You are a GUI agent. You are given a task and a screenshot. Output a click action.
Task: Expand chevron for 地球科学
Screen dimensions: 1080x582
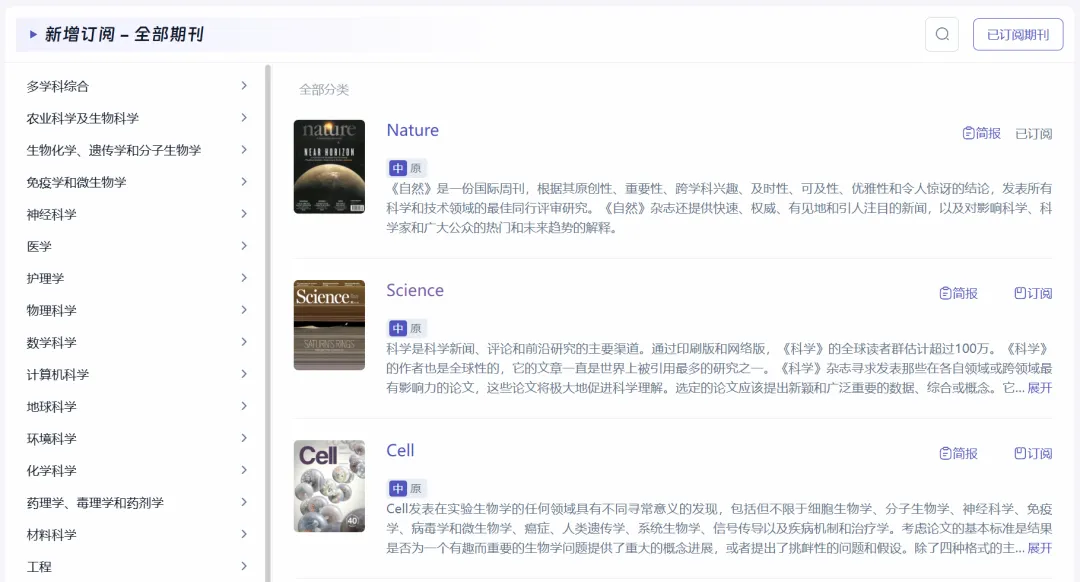pyautogui.click(x=244, y=406)
